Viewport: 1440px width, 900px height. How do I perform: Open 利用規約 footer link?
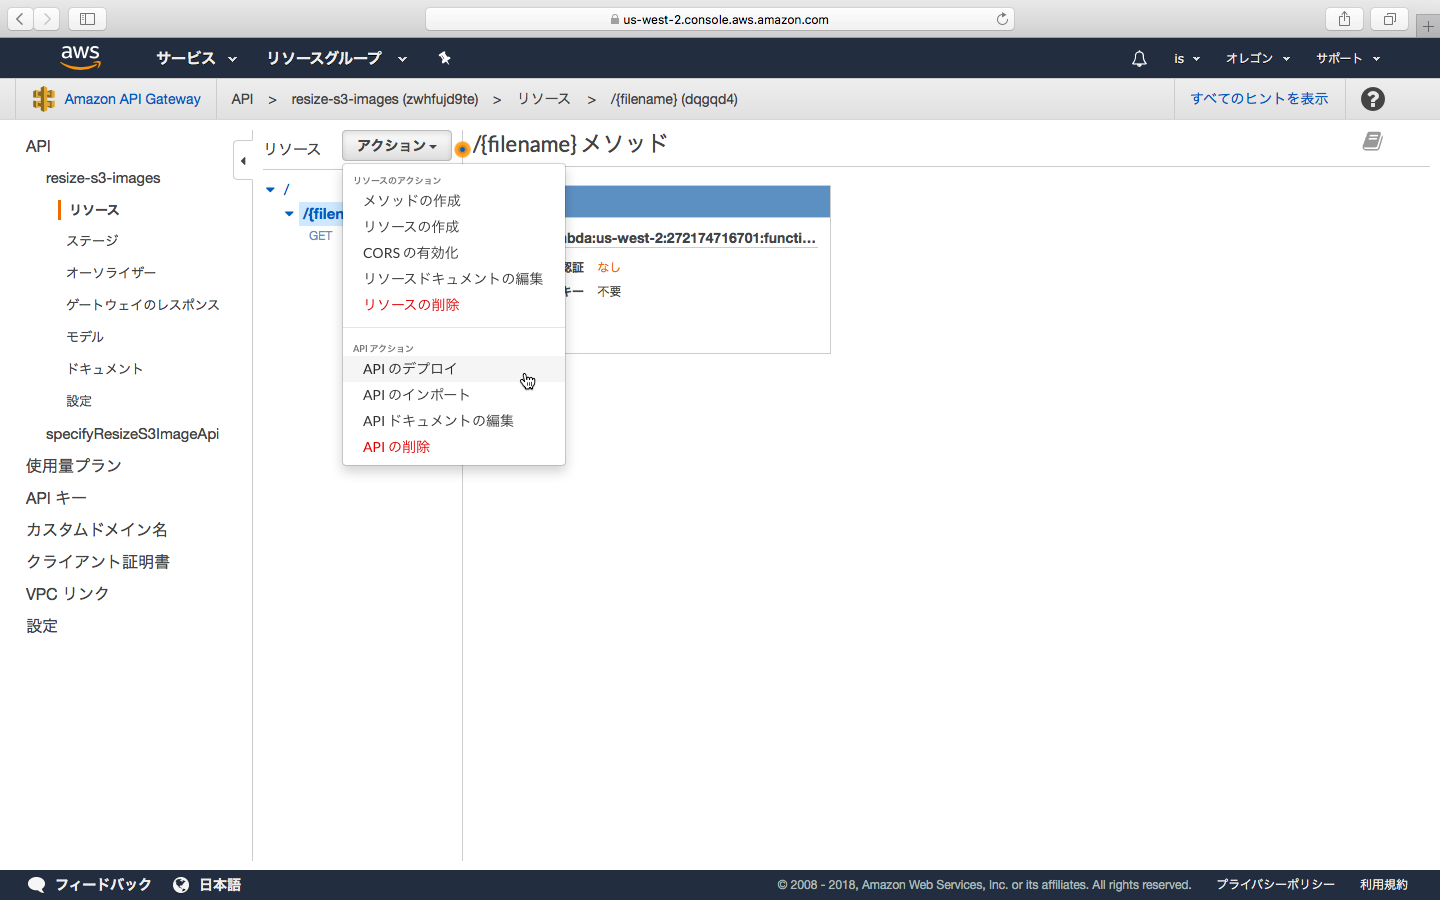click(x=1384, y=884)
